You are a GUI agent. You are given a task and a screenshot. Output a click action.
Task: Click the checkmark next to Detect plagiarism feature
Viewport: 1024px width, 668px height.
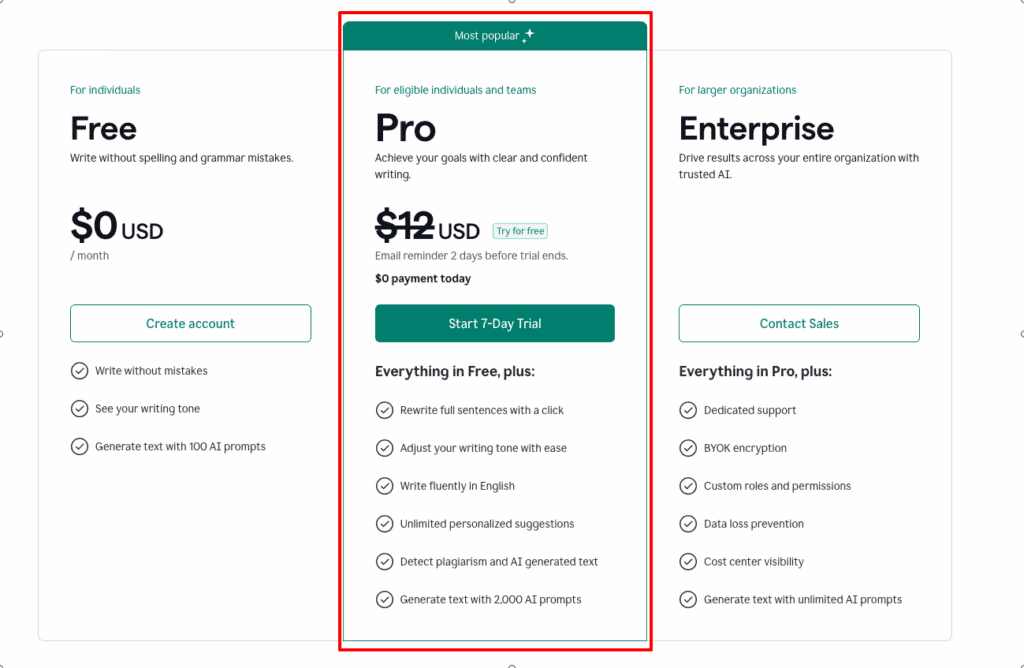pyautogui.click(x=385, y=562)
